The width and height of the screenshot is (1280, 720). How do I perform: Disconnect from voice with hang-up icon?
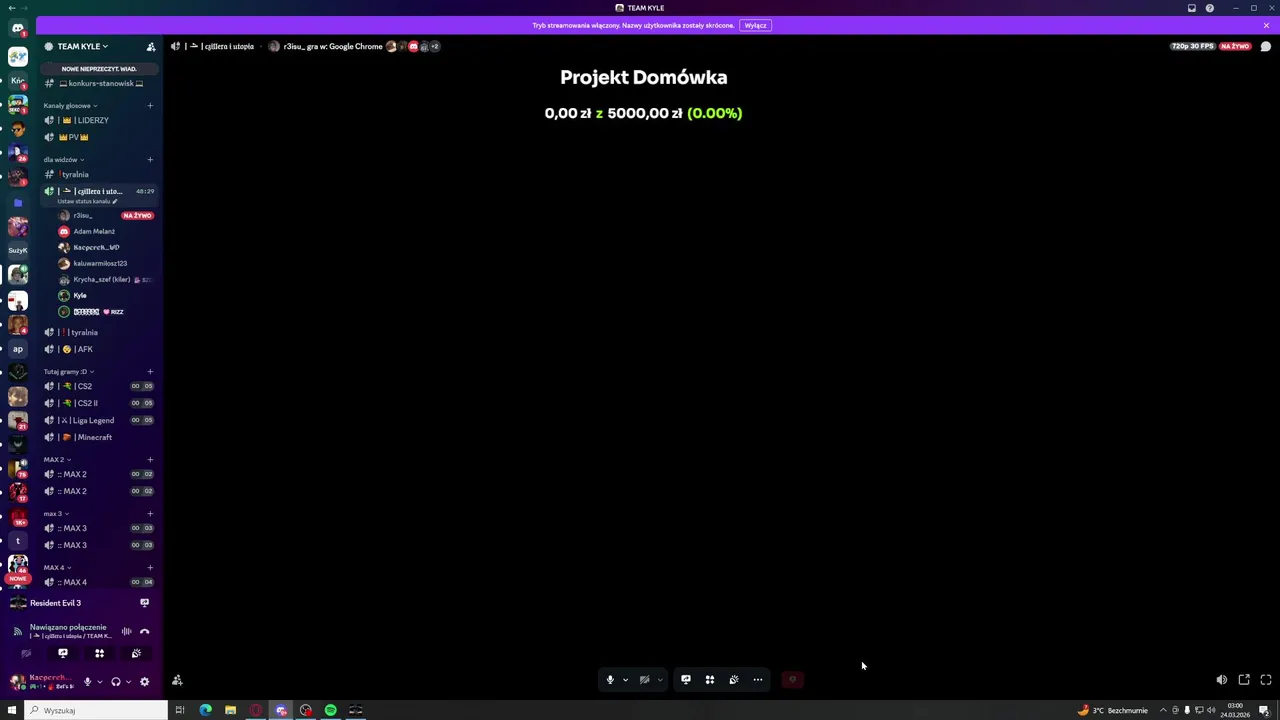pyautogui.click(x=144, y=631)
